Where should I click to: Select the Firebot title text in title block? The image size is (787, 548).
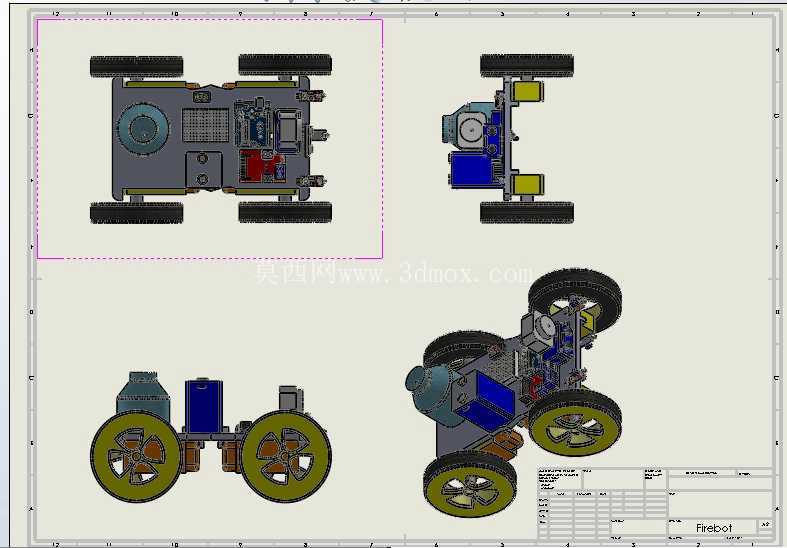714,528
